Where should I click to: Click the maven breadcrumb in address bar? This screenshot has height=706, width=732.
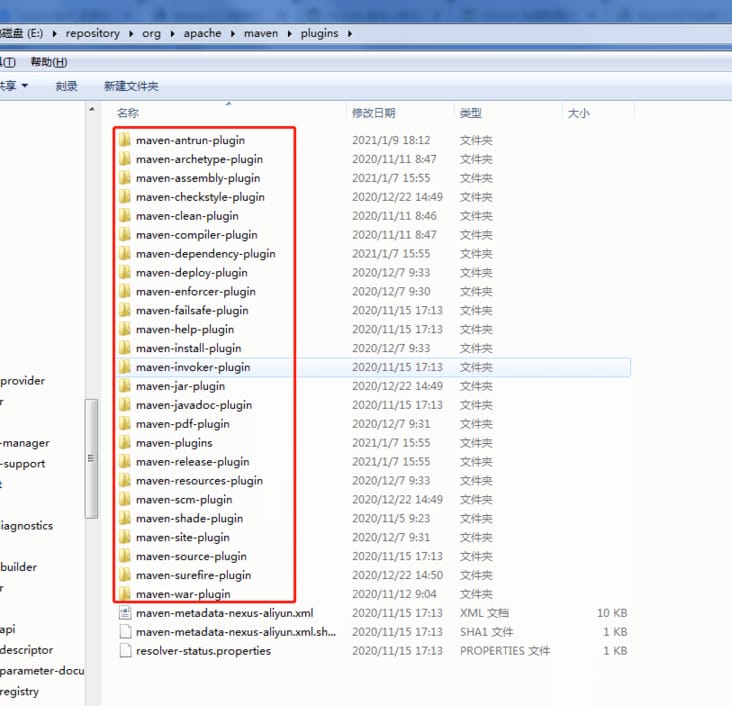click(261, 33)
